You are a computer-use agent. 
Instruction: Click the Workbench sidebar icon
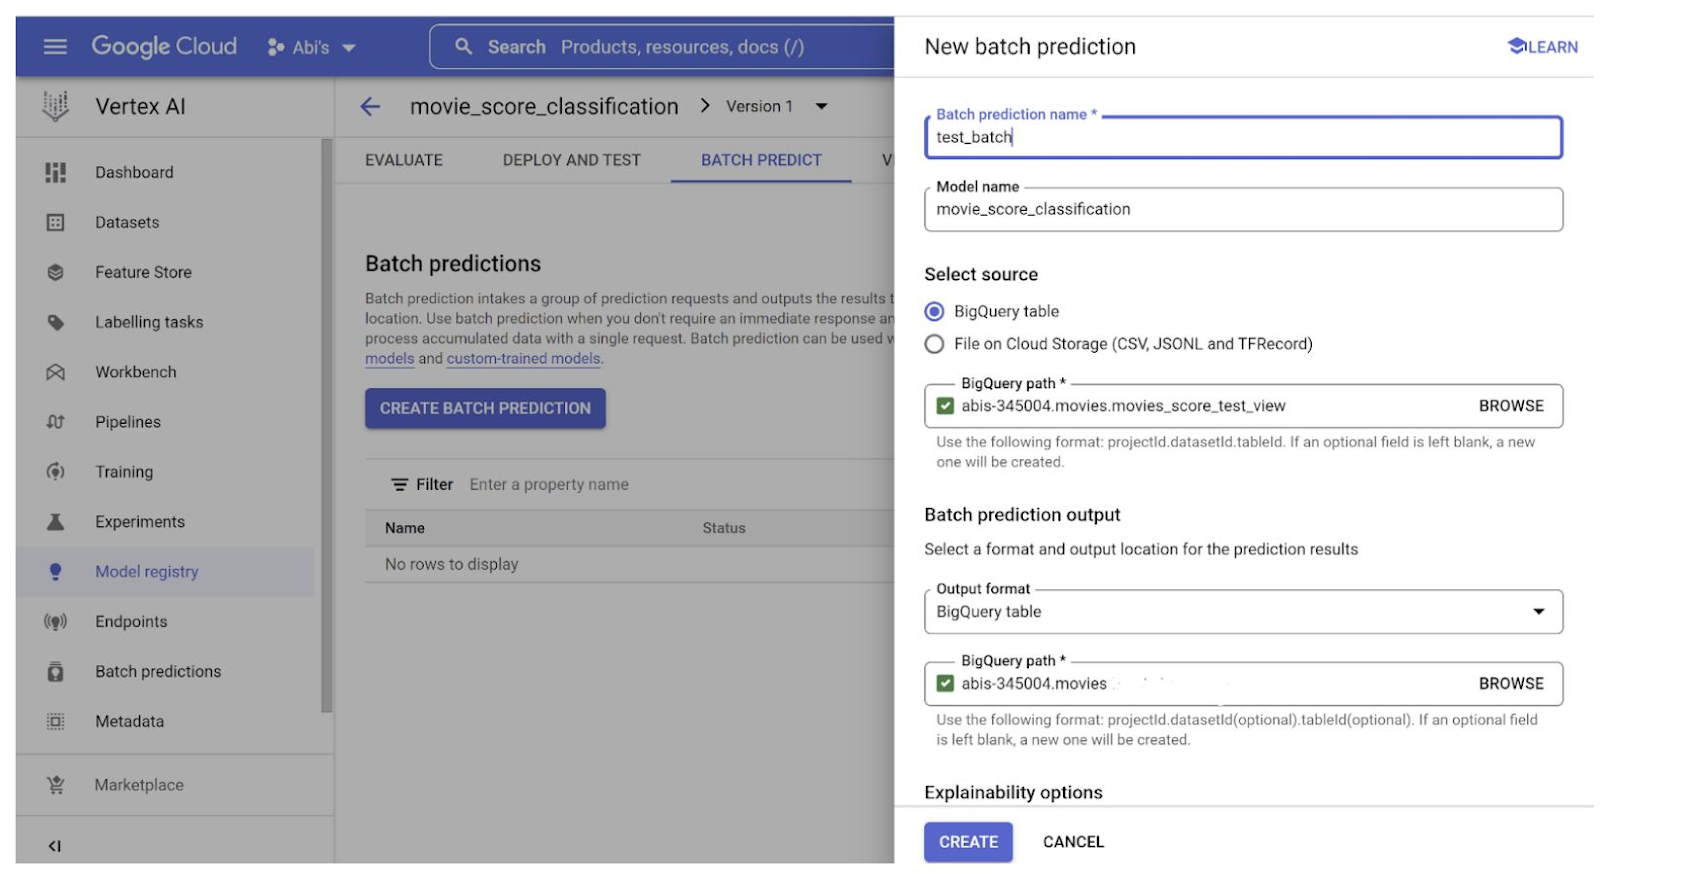pos(56,372)
